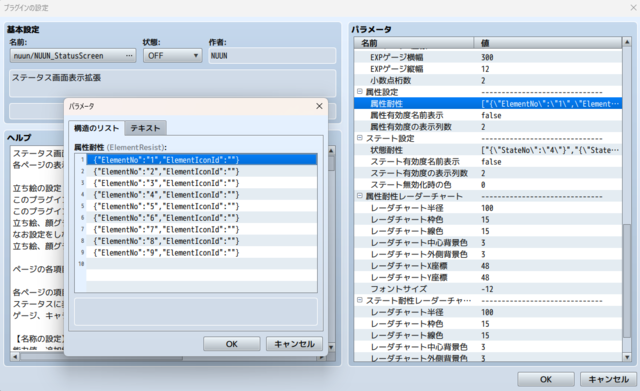This screenshot has height=391, width=640.
Task: Select list row with ElementNo 3
Action: [202, 183]
